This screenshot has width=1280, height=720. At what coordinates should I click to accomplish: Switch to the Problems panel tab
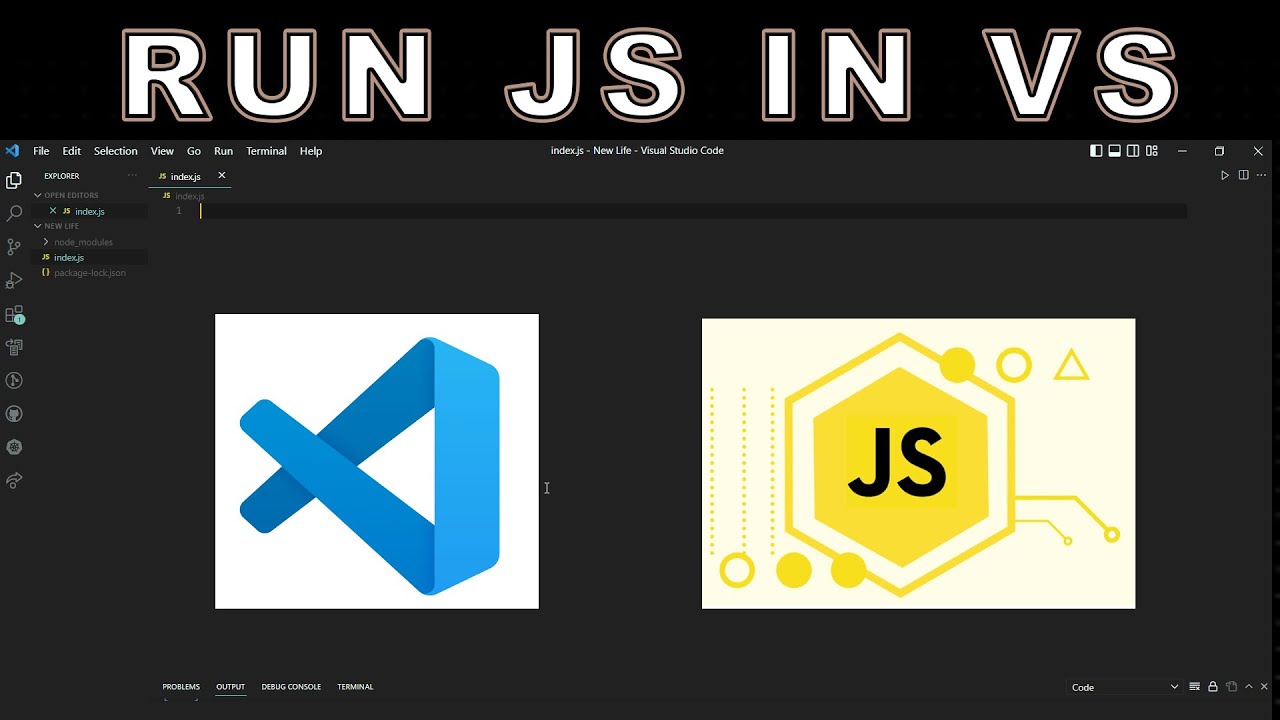tap(181, 687)
